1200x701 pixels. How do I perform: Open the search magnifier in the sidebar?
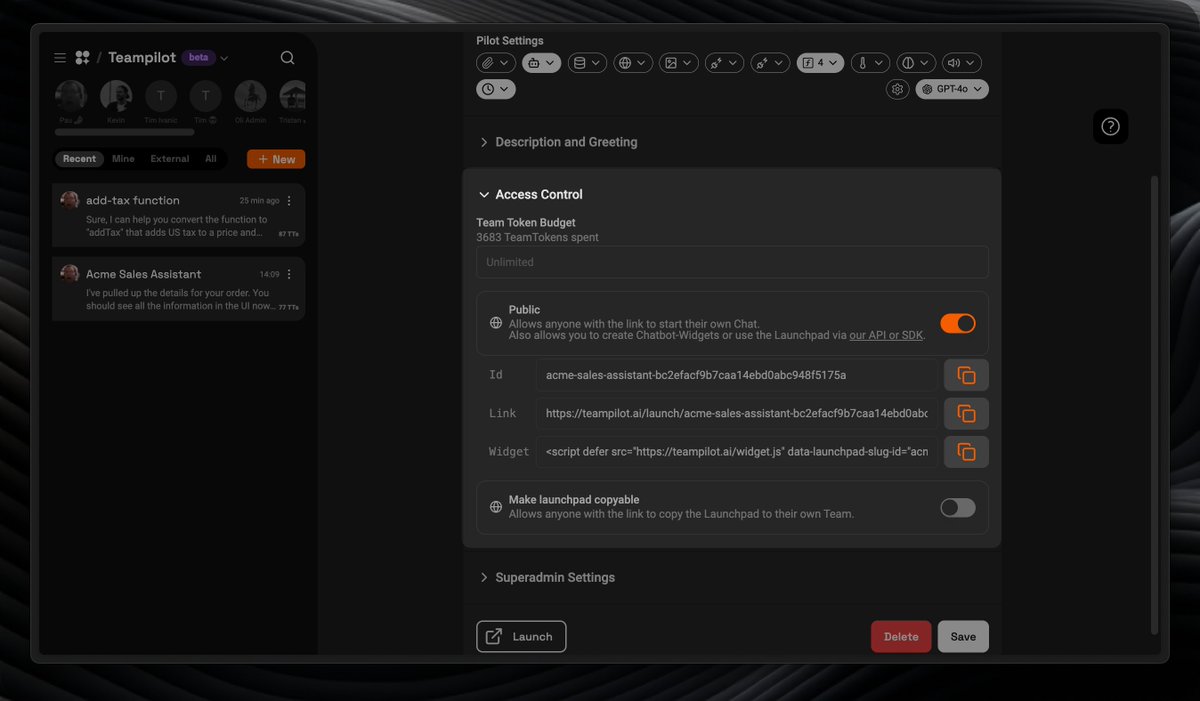tap(287, 58)
